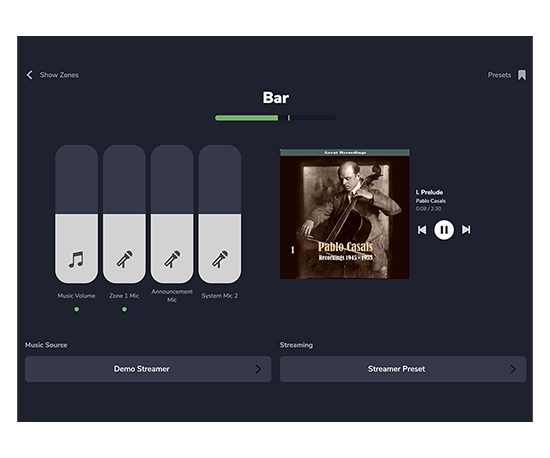Click the 0:08 / 2:30 time display
This screenshot has height=458, width=550.
click(x=429, y=209)
